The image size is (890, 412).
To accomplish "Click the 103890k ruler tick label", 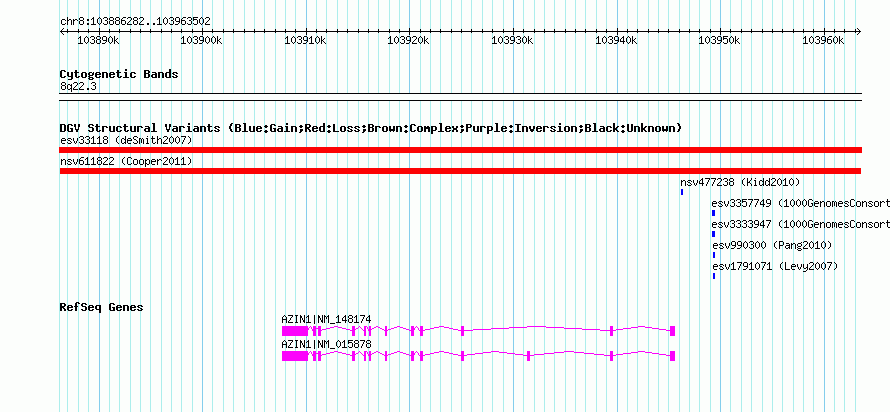I will tap(98, 41).
